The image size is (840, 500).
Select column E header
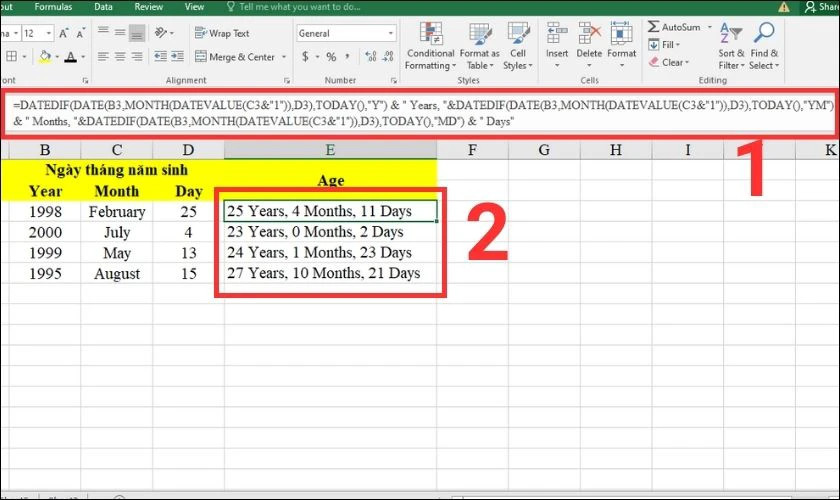point(330,150)
